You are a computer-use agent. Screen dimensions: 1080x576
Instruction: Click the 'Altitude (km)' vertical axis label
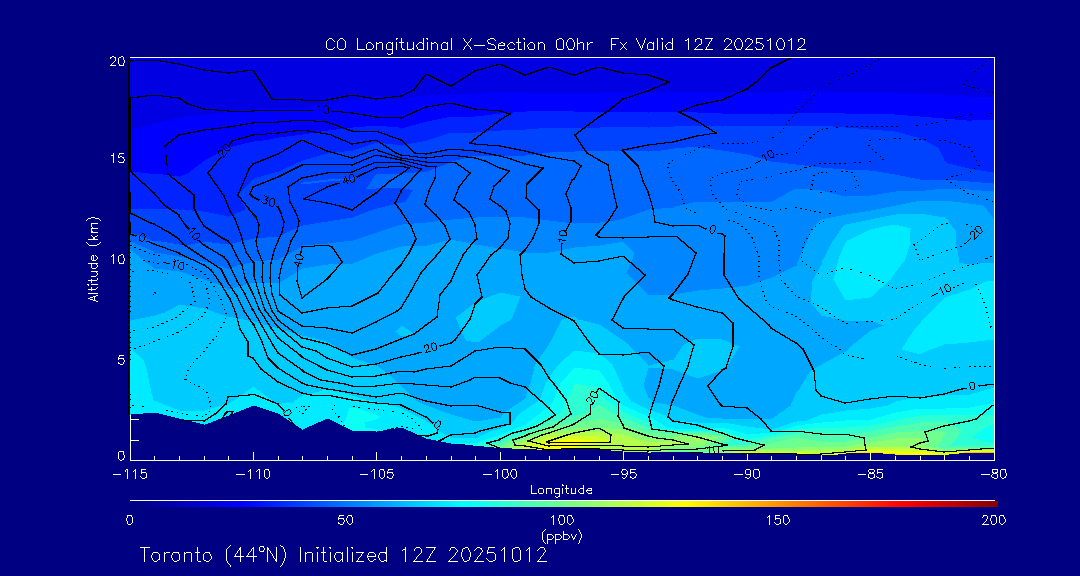pos(93,258)
